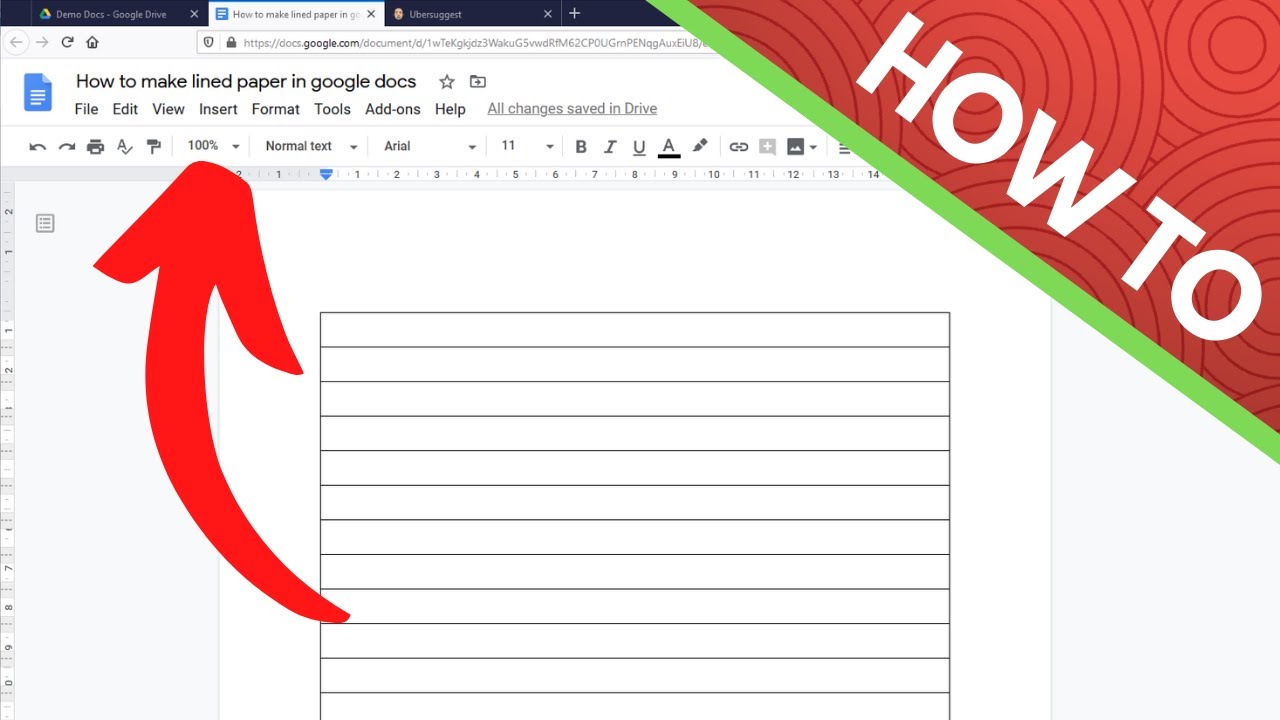
Task: Toggle underline formatting
Action: tap(639, 146)
